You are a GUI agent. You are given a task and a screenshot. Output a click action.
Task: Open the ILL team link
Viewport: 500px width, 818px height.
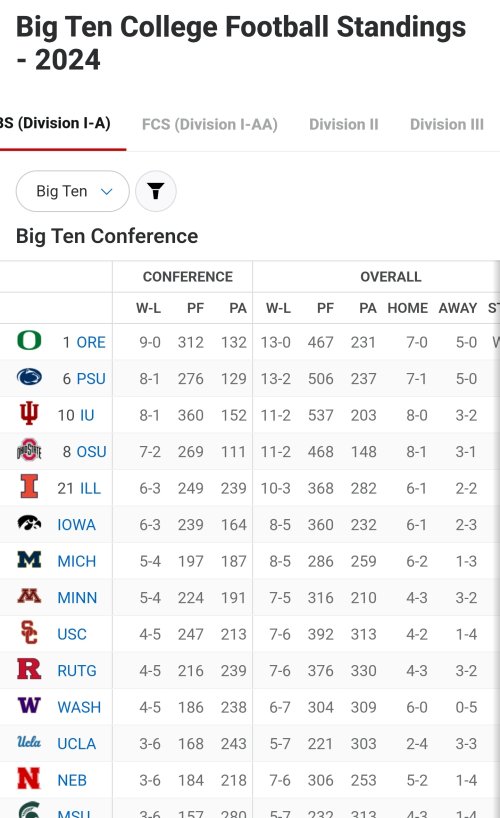(x=90, y=488)
